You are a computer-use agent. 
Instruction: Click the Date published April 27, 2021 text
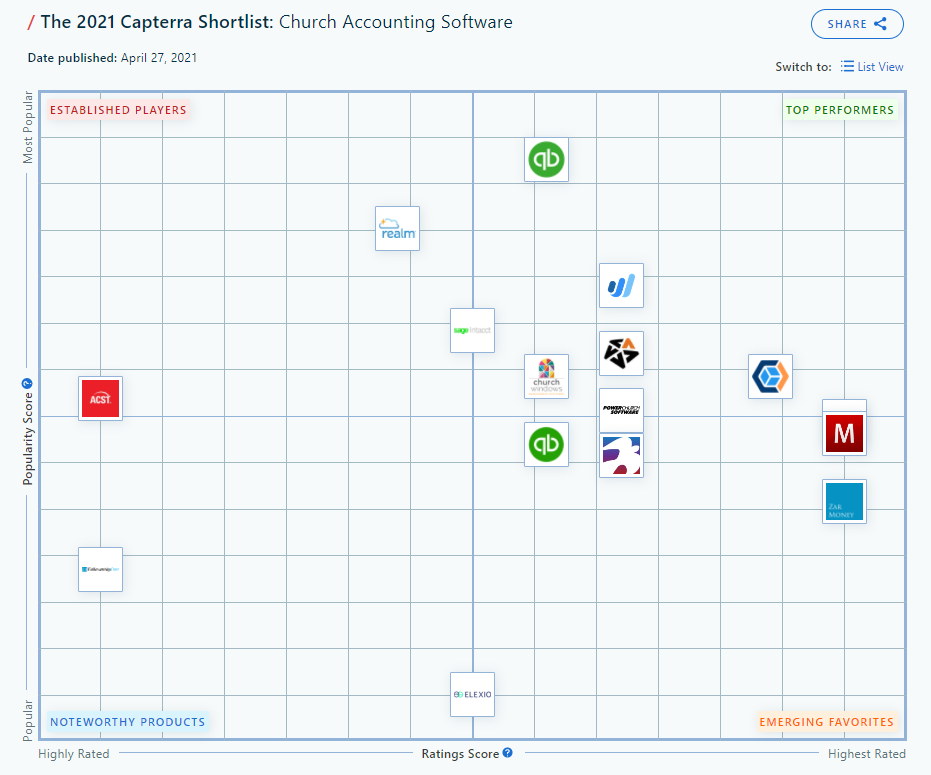(x=112, y=58)
